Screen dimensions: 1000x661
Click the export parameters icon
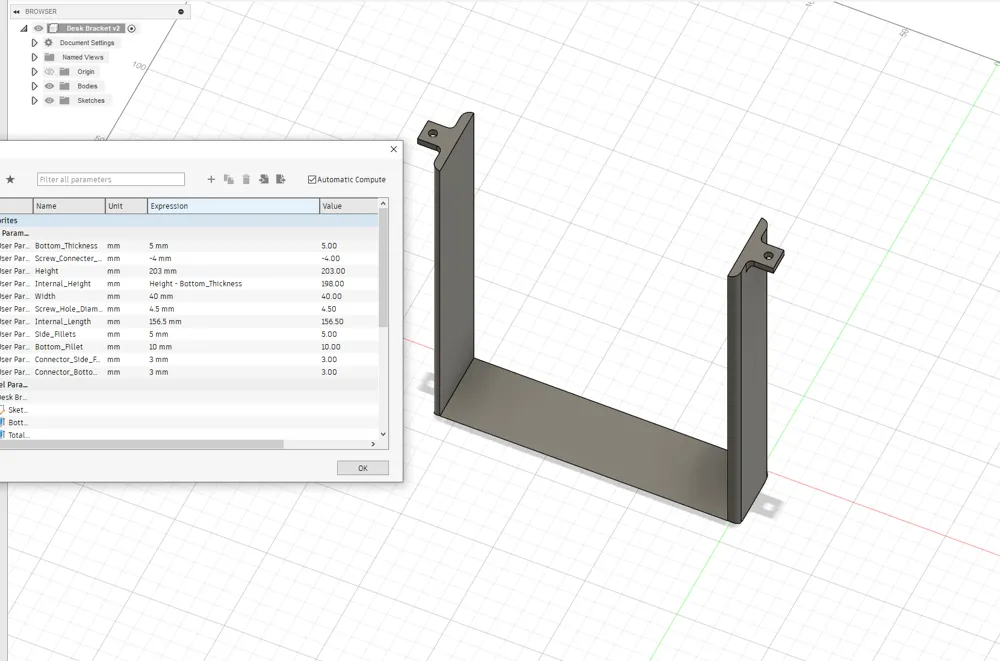click(x=281, y=179)
